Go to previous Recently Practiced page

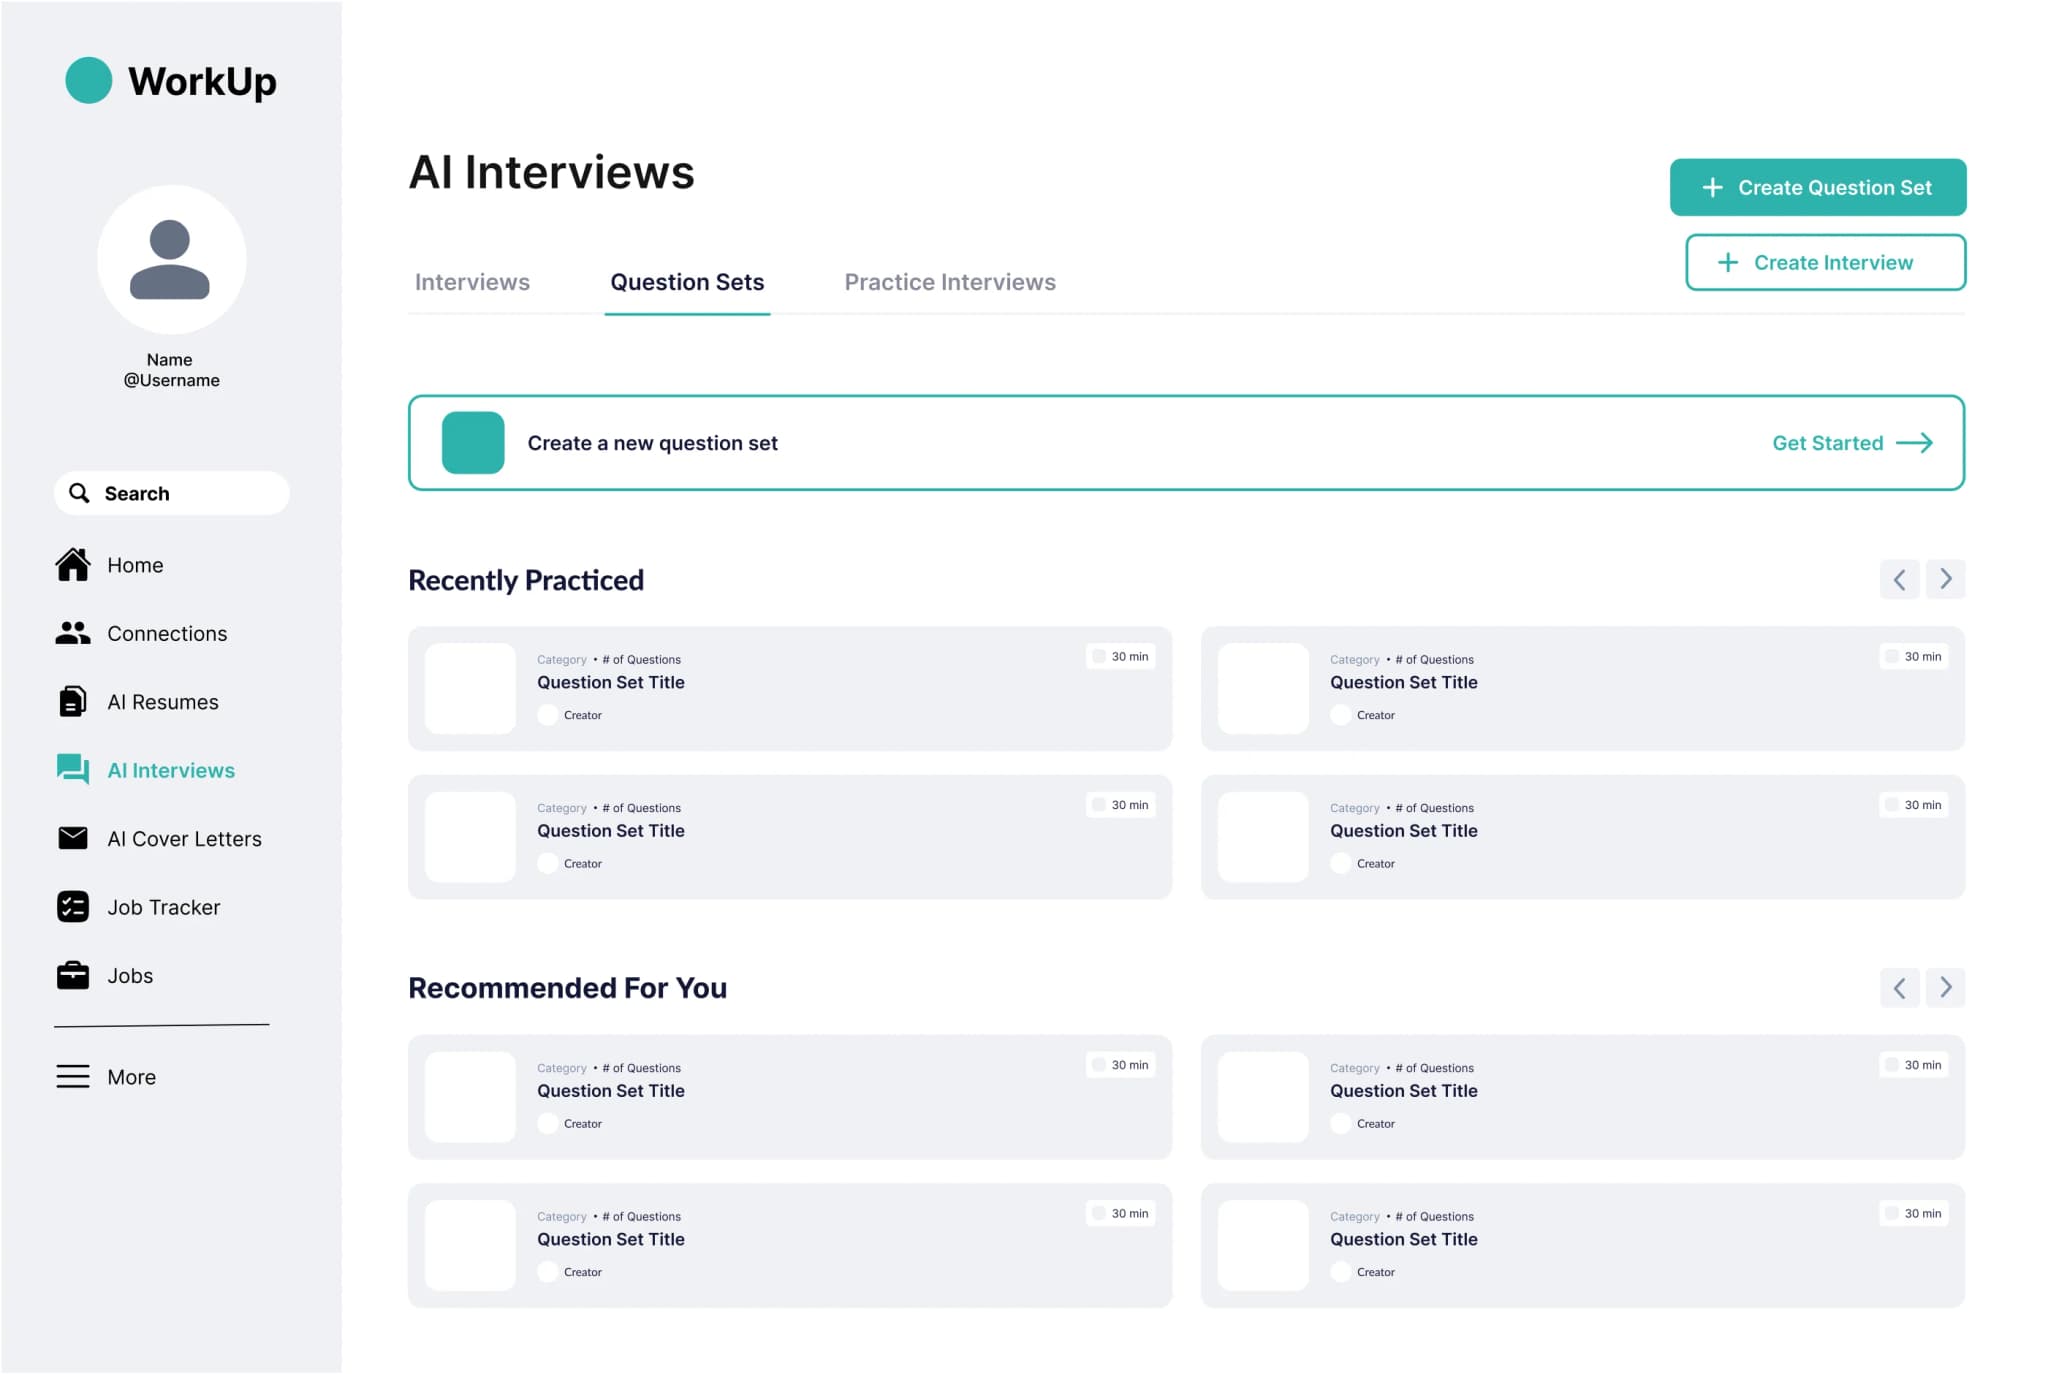[1899, 579]
